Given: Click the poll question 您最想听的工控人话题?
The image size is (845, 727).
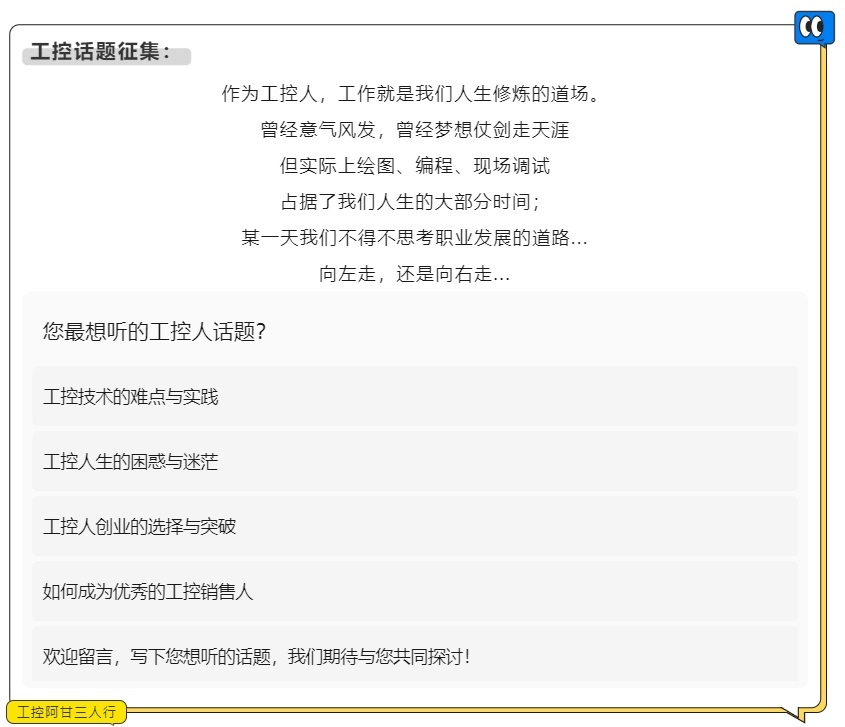Looking at the screenshot, I should pos(154,331).
